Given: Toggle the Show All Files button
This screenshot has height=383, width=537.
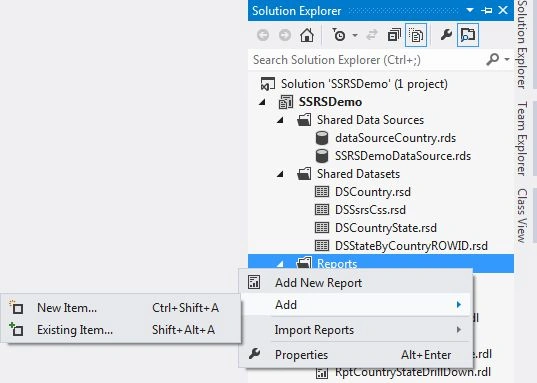Looking at the screenshot, I should click(x=416, y=35).
